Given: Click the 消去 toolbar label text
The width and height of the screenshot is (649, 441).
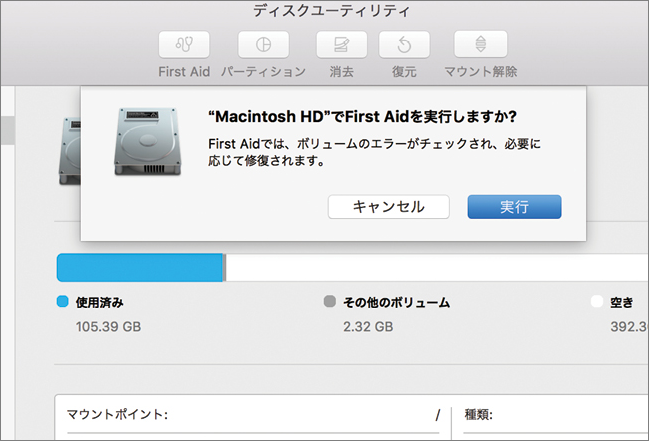Looking at the screenshot, I should pos(341,72).
